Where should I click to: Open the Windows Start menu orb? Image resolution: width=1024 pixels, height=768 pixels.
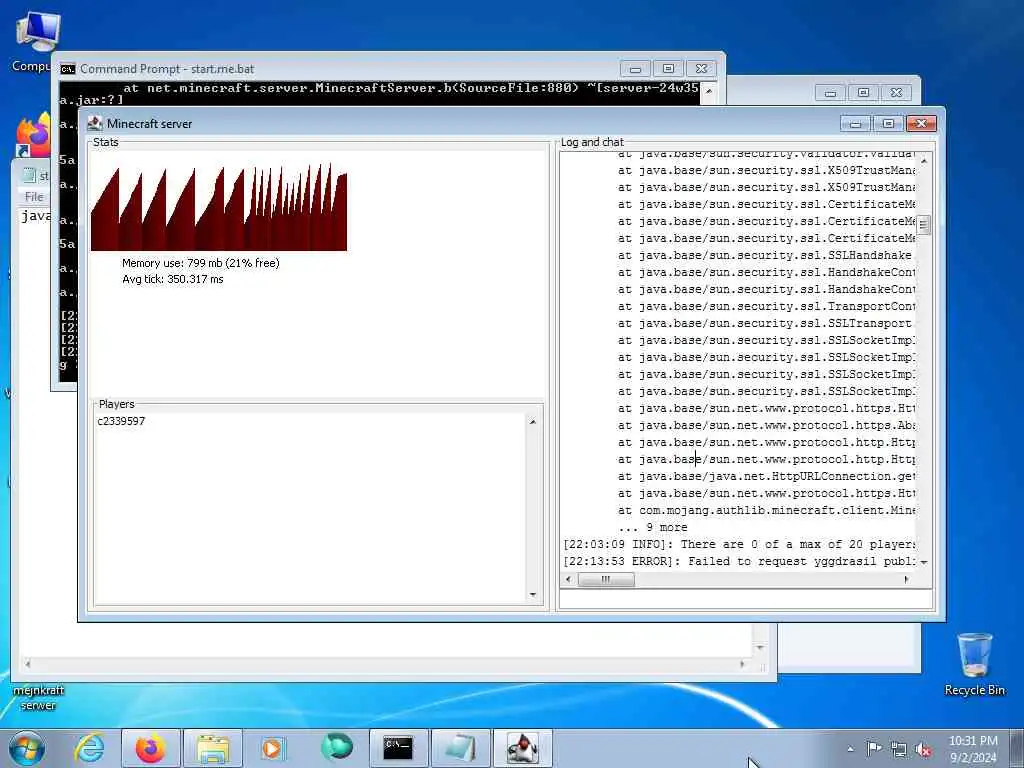27,748
